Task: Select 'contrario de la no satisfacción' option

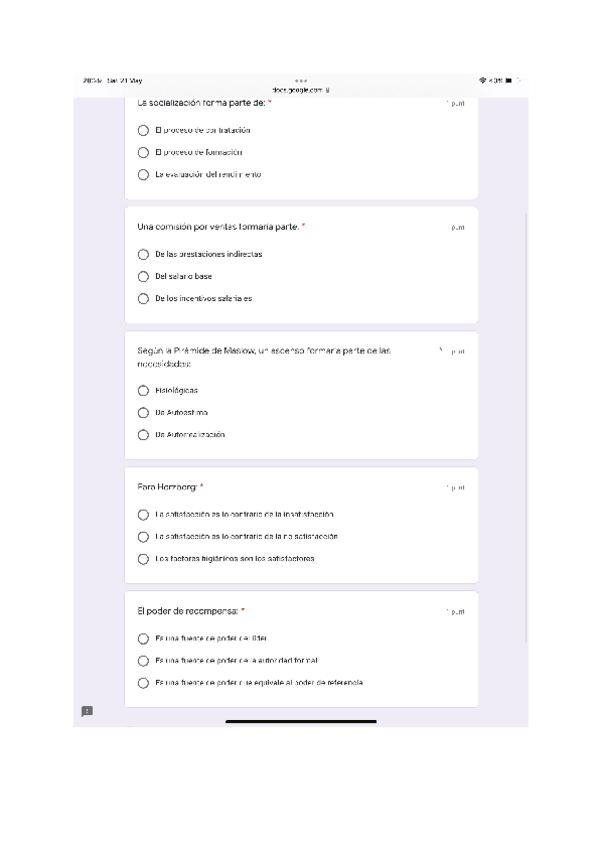Action: pos(144,536)
